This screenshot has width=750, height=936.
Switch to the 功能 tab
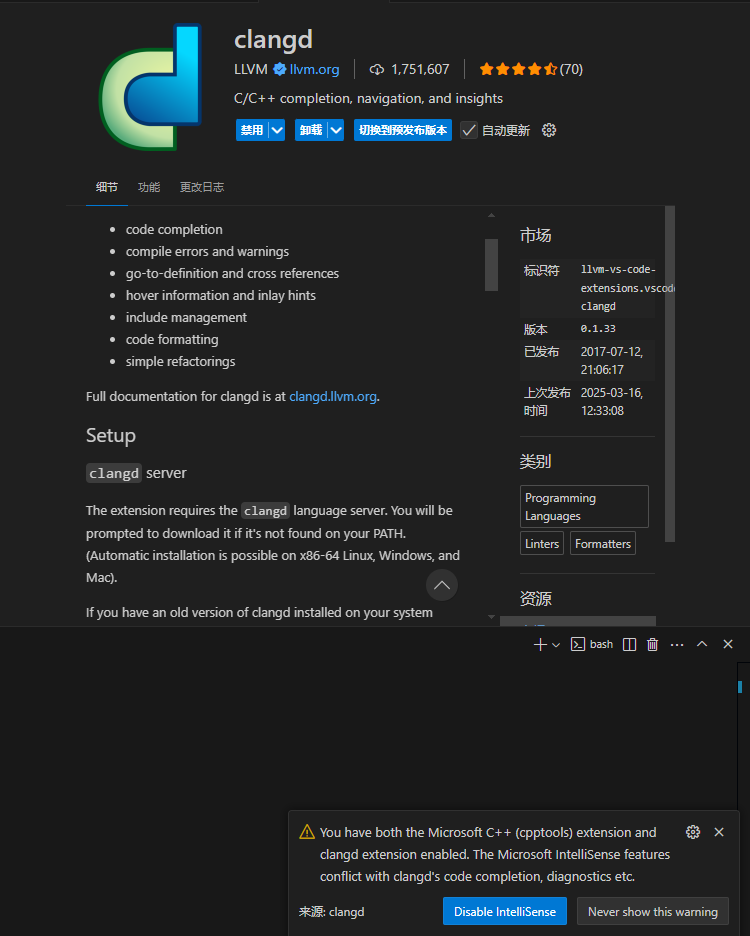[x=149, y=187]
